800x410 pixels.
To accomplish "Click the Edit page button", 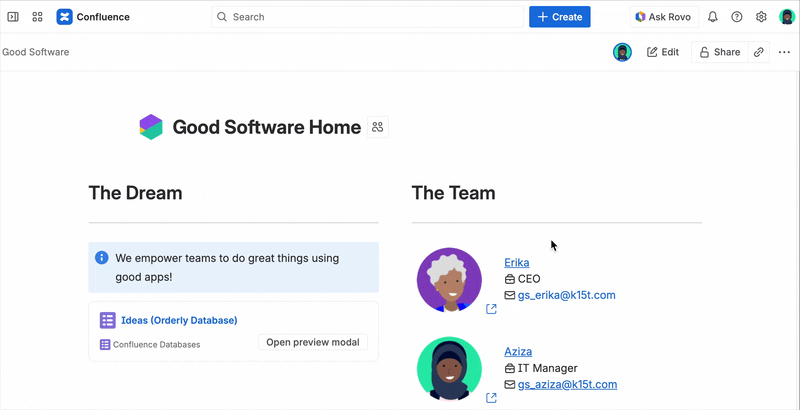I will [662, 52].
